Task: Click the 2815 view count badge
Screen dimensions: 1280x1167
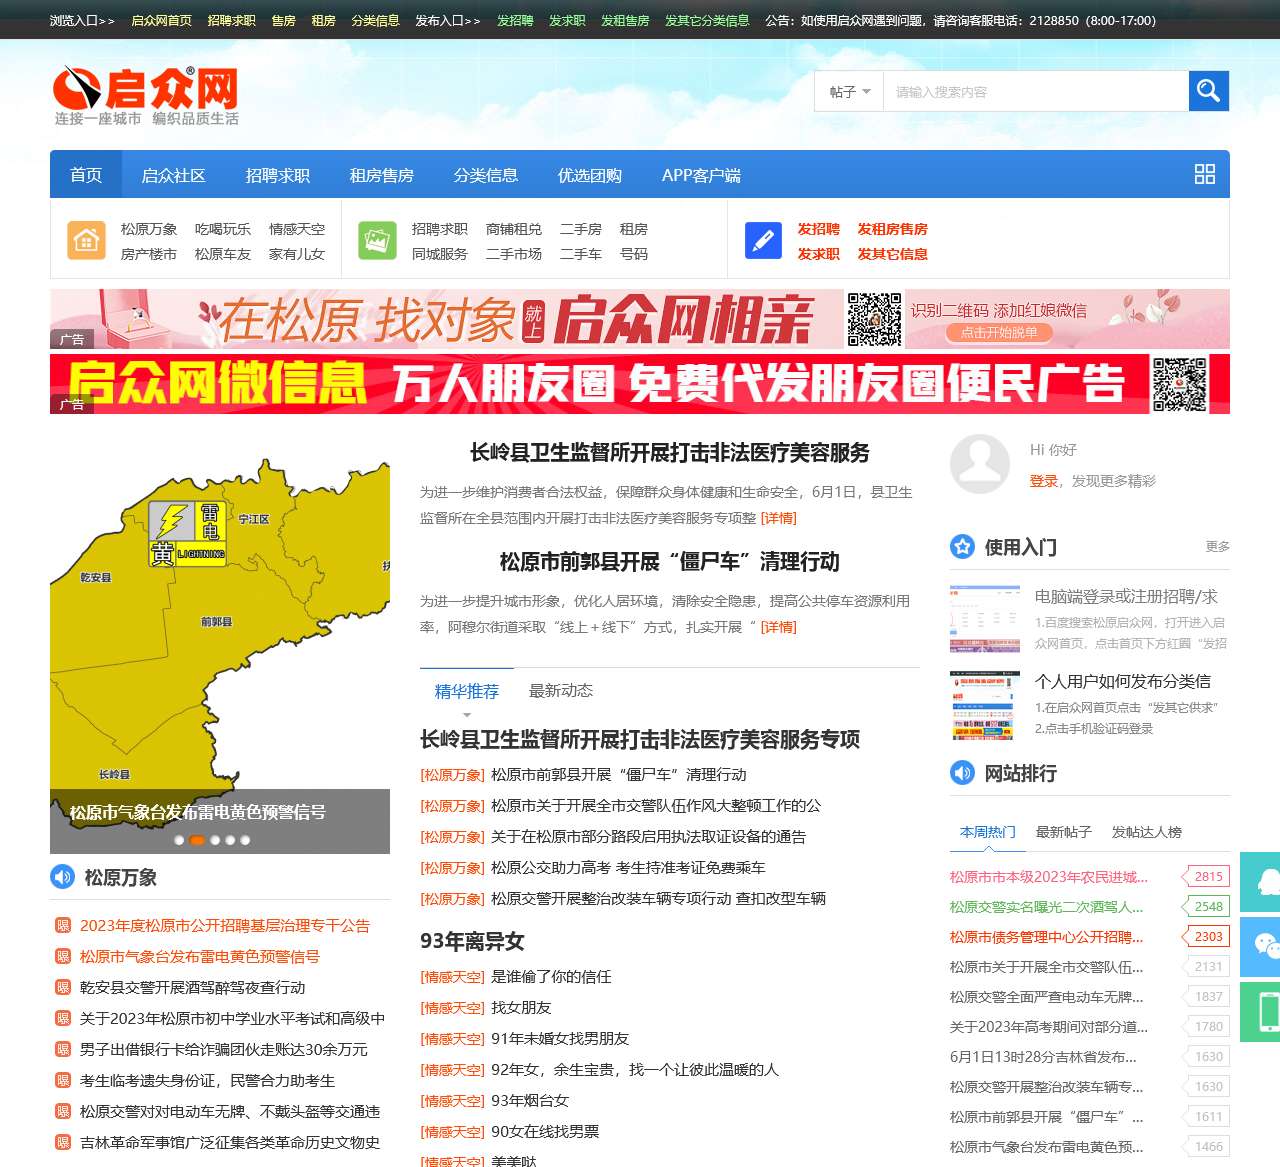Action: click(x=1207, y=876)
